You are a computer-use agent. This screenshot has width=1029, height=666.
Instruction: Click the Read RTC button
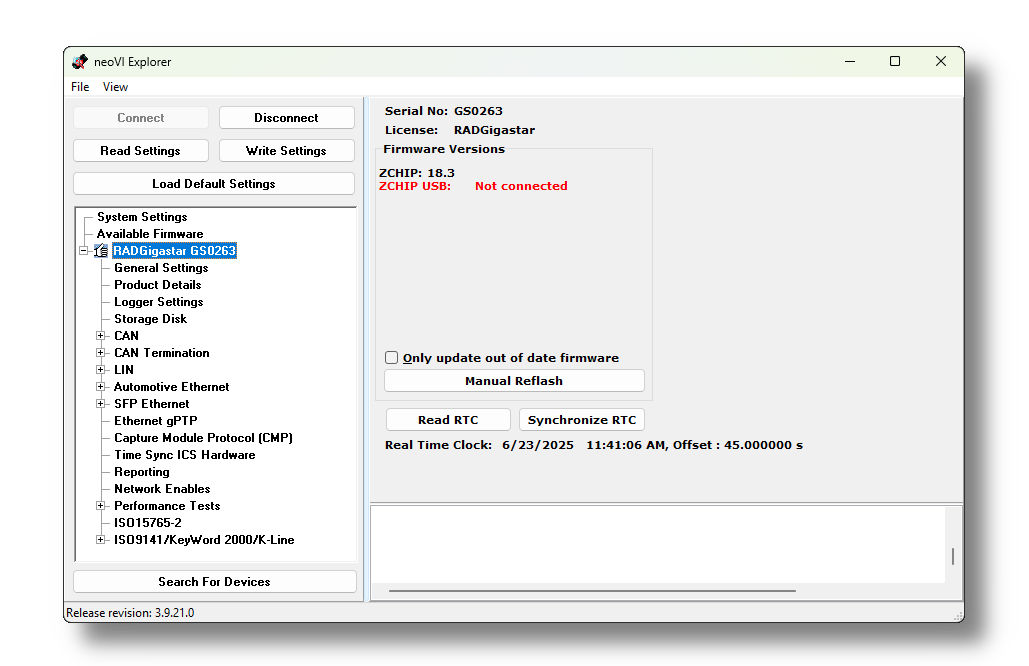point(448,420)
